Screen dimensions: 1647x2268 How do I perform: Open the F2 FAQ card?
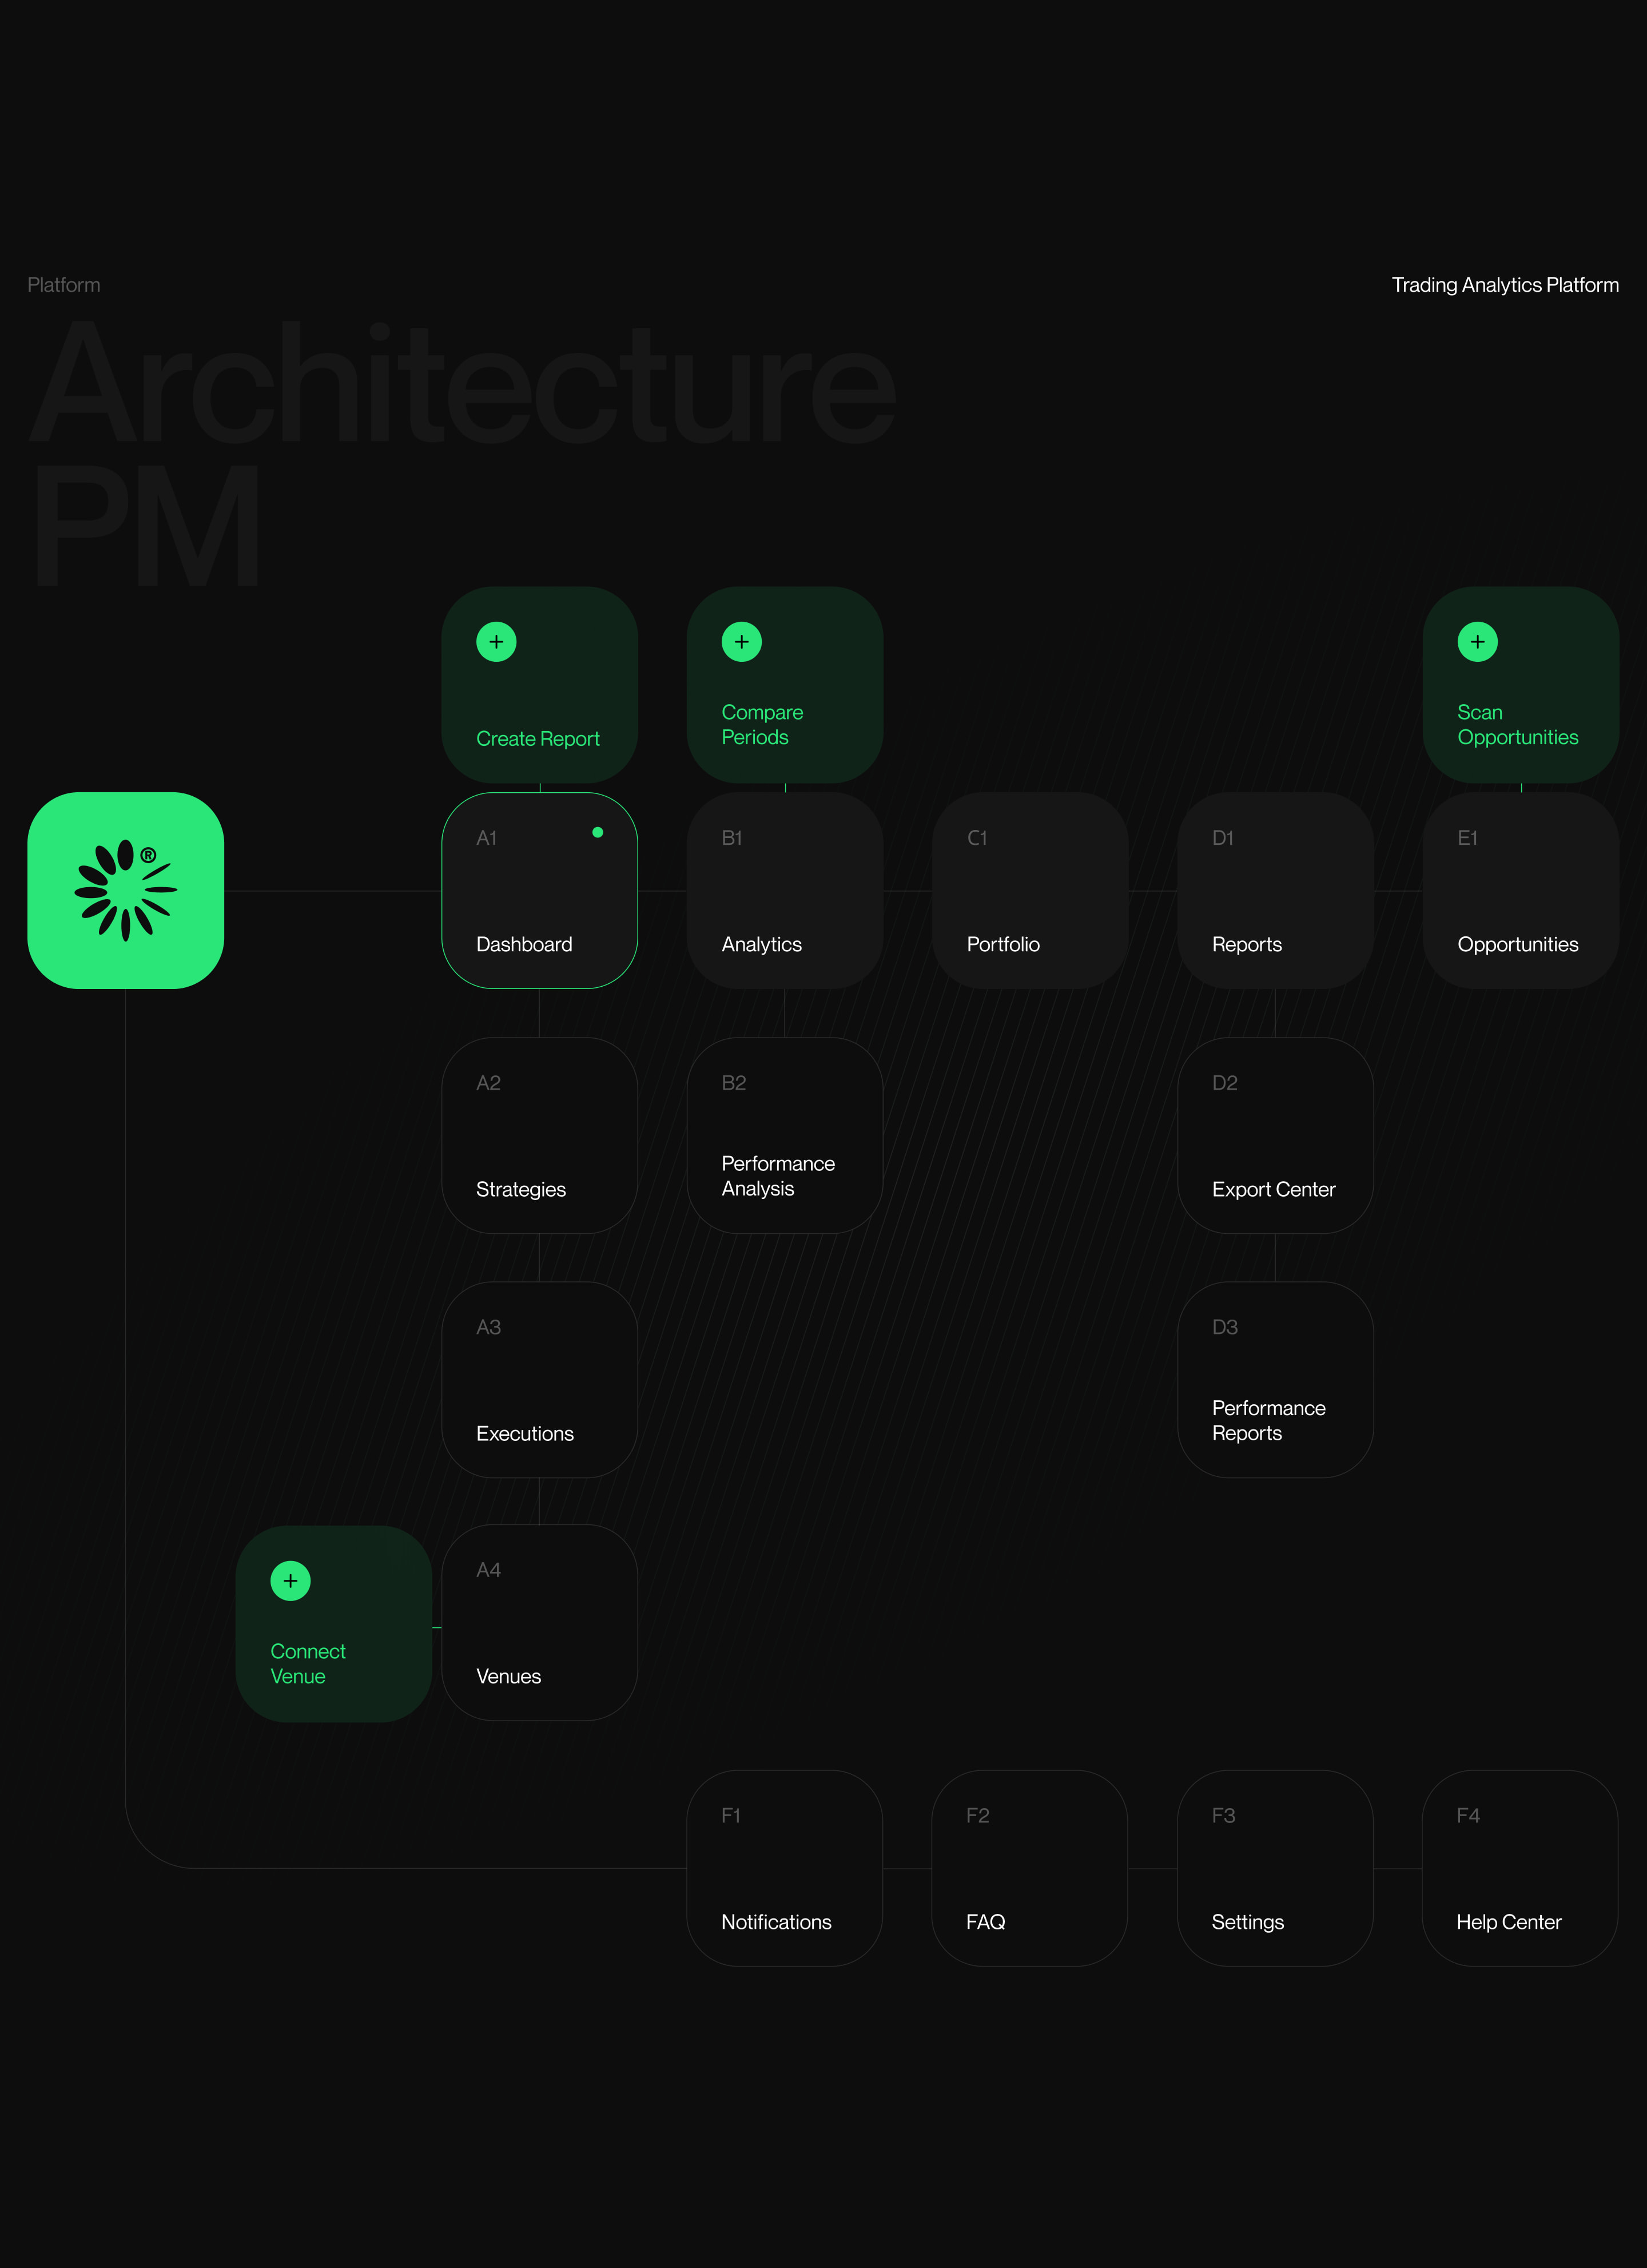pyautogui.click(x=1030, y=1868)
